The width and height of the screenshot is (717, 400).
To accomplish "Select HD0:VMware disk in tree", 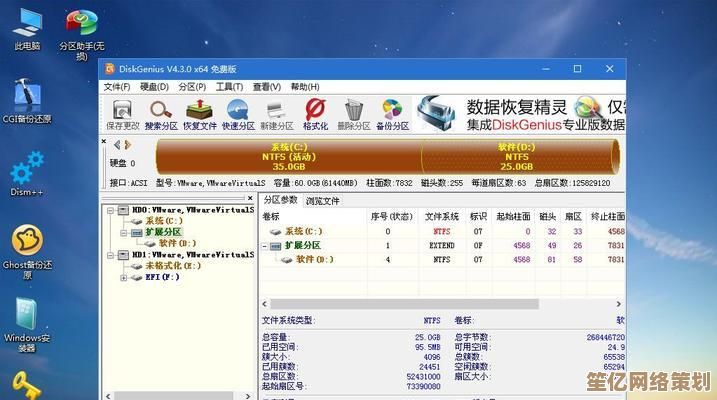I will pos(193,210).
